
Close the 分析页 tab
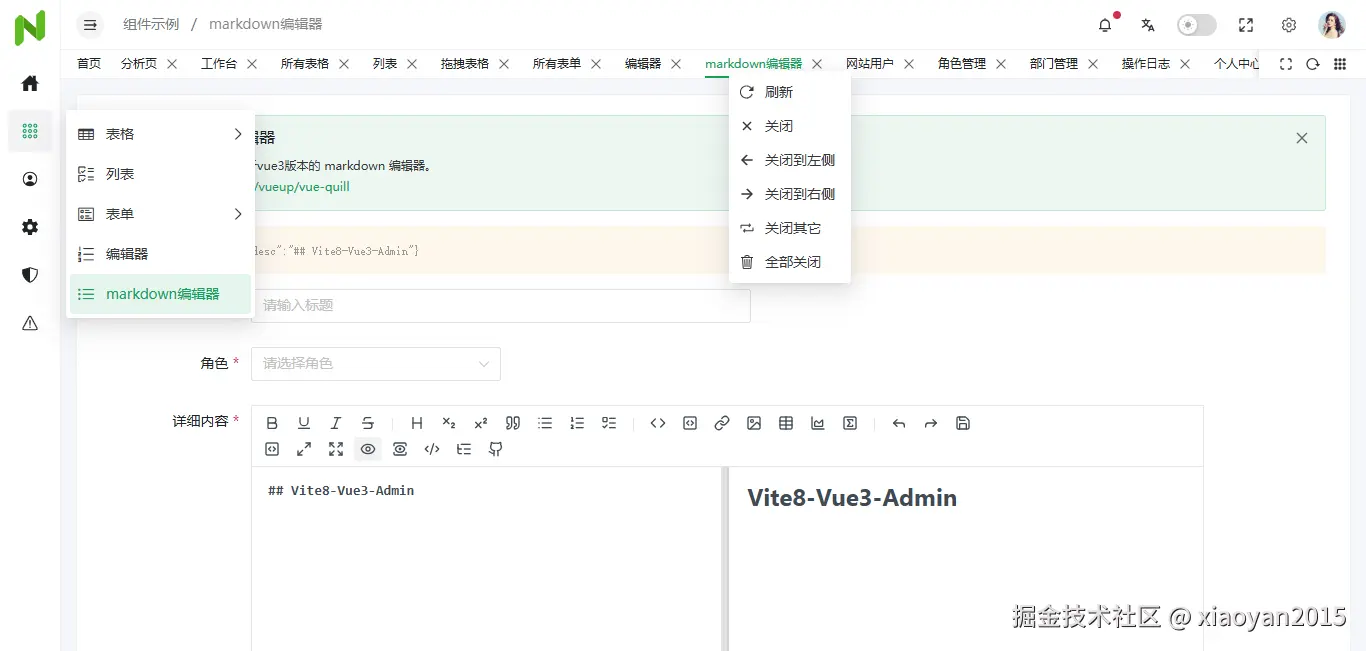click(x=172, y=63)
